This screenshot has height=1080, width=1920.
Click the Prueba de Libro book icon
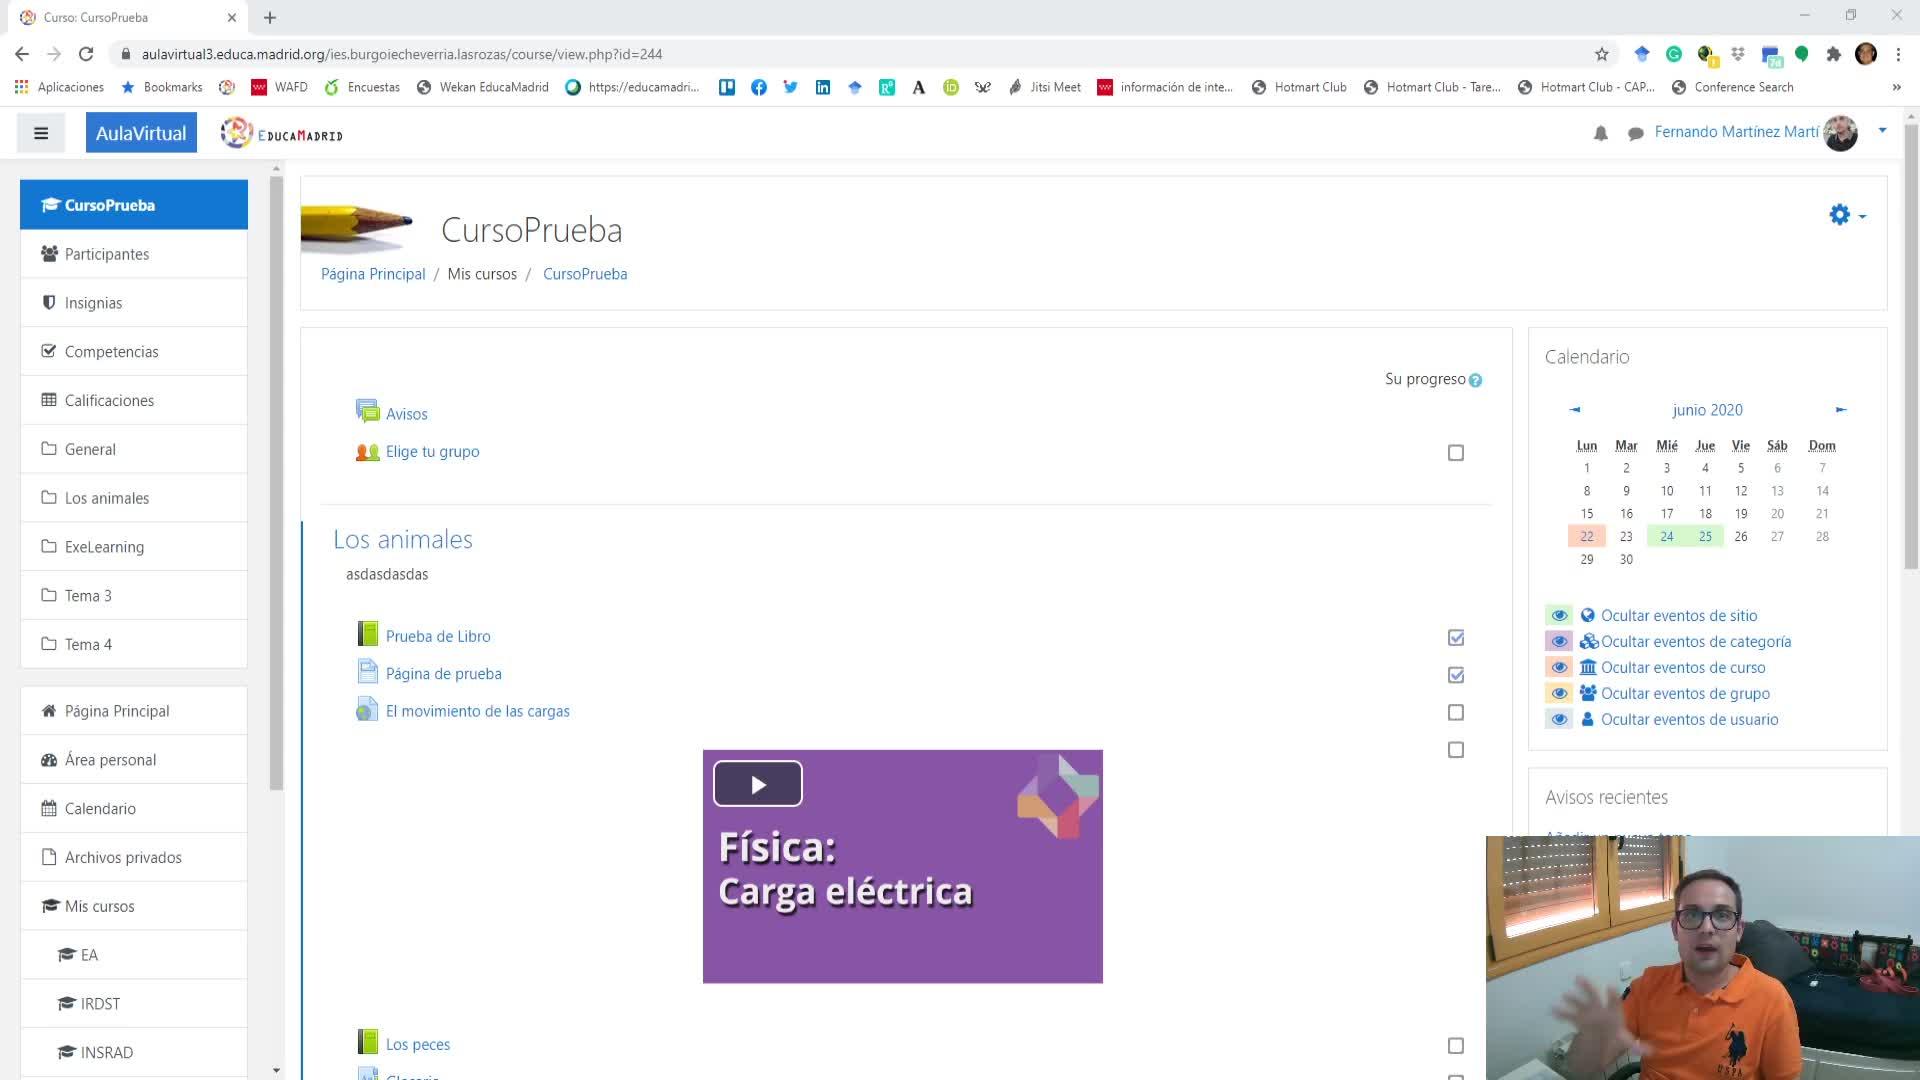click(367, 634)
